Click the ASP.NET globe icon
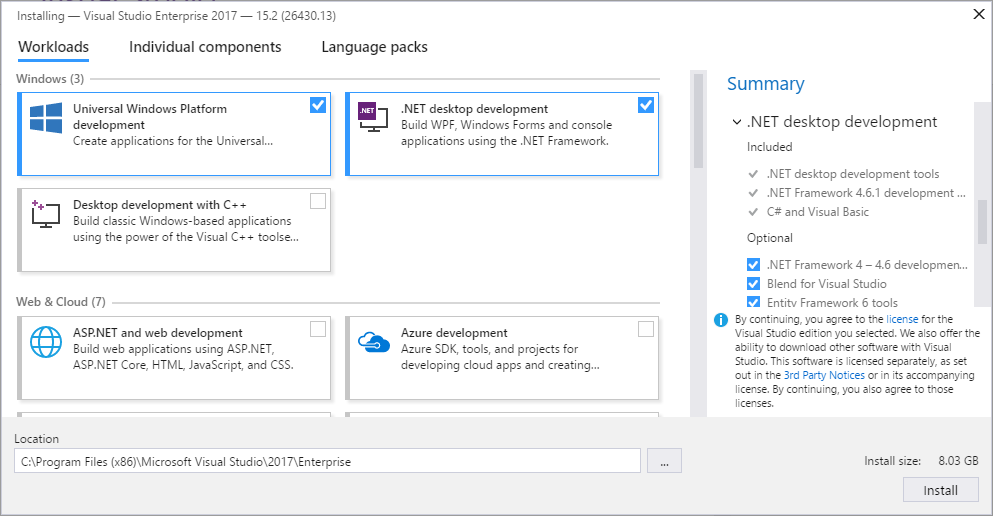 (x=46, y=342)
